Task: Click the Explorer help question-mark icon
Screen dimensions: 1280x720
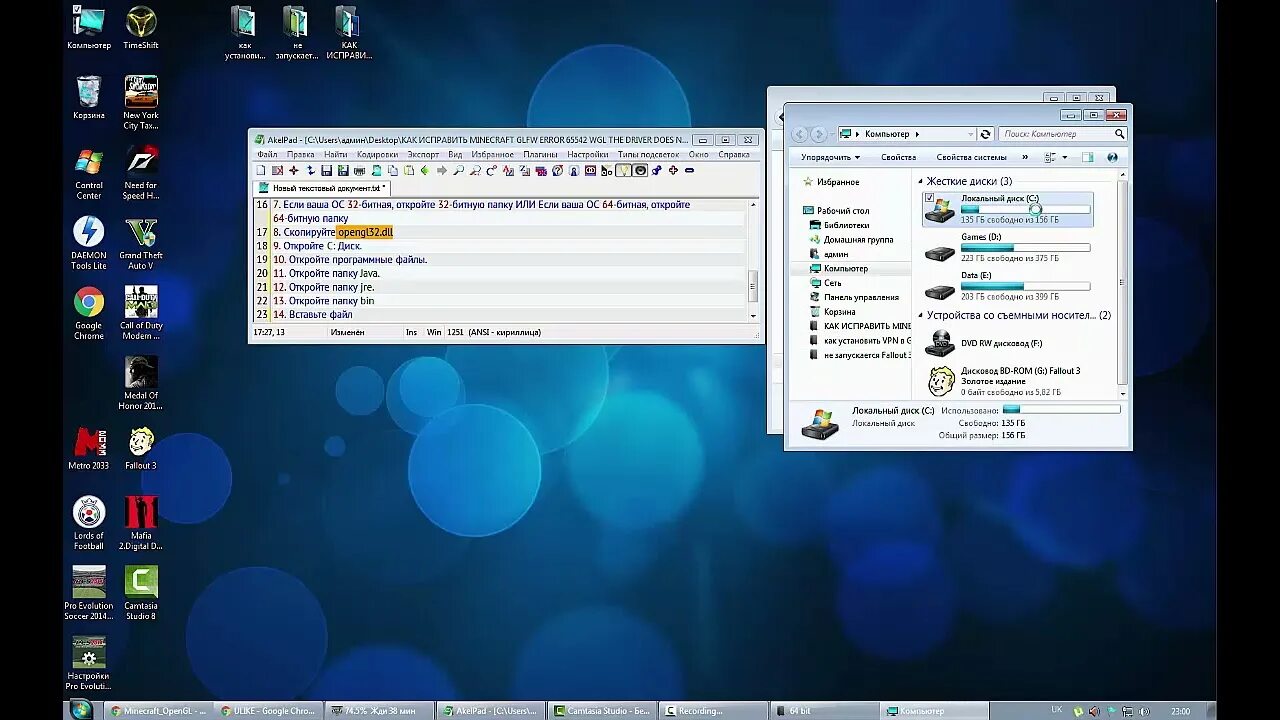Action: tap(1112, 157)
